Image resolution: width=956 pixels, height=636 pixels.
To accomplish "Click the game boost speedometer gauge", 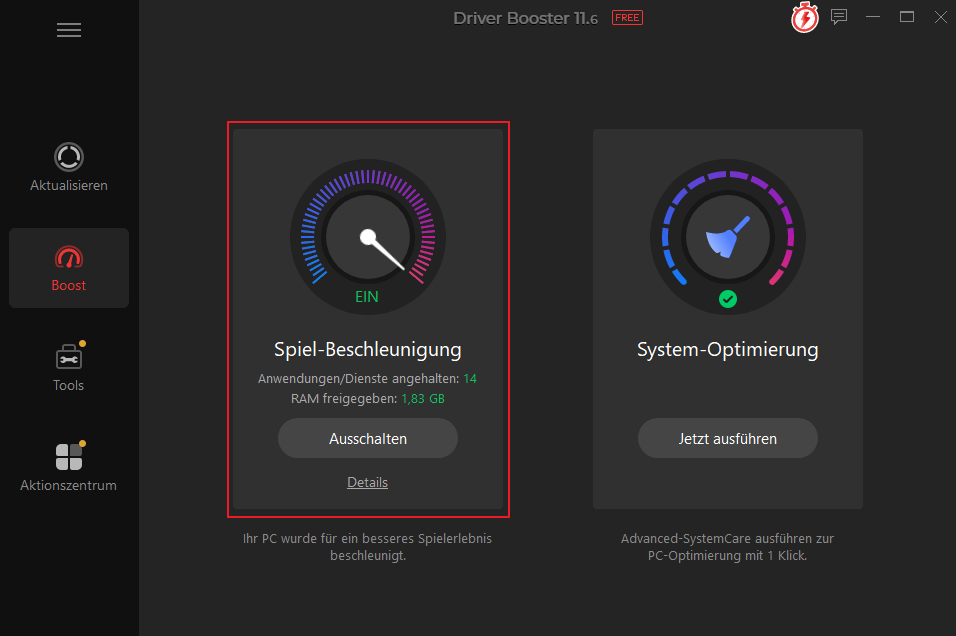I will tap(368, 237).
